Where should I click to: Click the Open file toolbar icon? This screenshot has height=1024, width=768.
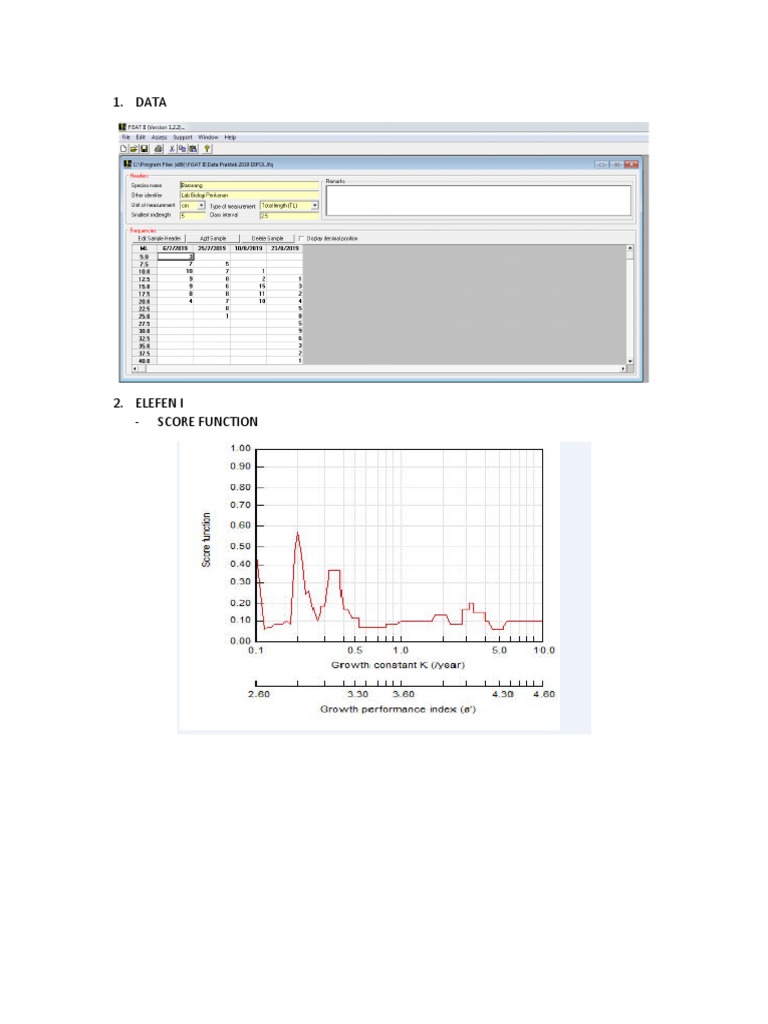[134, 149]
